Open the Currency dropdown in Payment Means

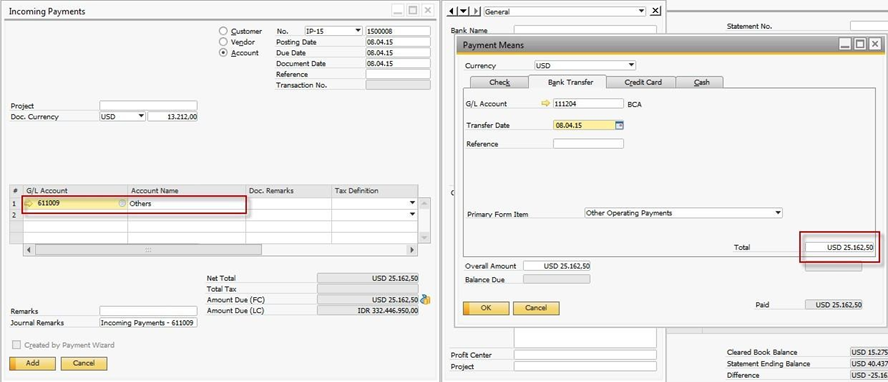(x=631, y=66)
